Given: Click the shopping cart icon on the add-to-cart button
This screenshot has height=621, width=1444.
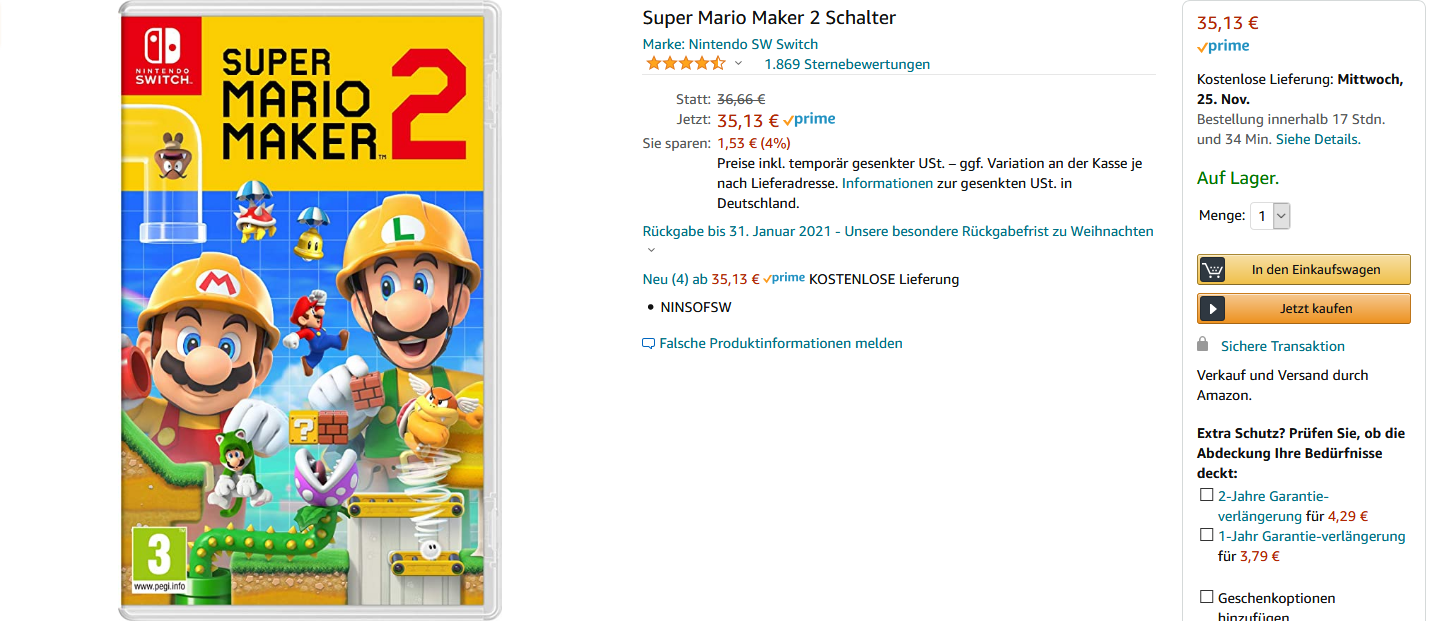Looking at the screenshot, I should coord(1212,270).
